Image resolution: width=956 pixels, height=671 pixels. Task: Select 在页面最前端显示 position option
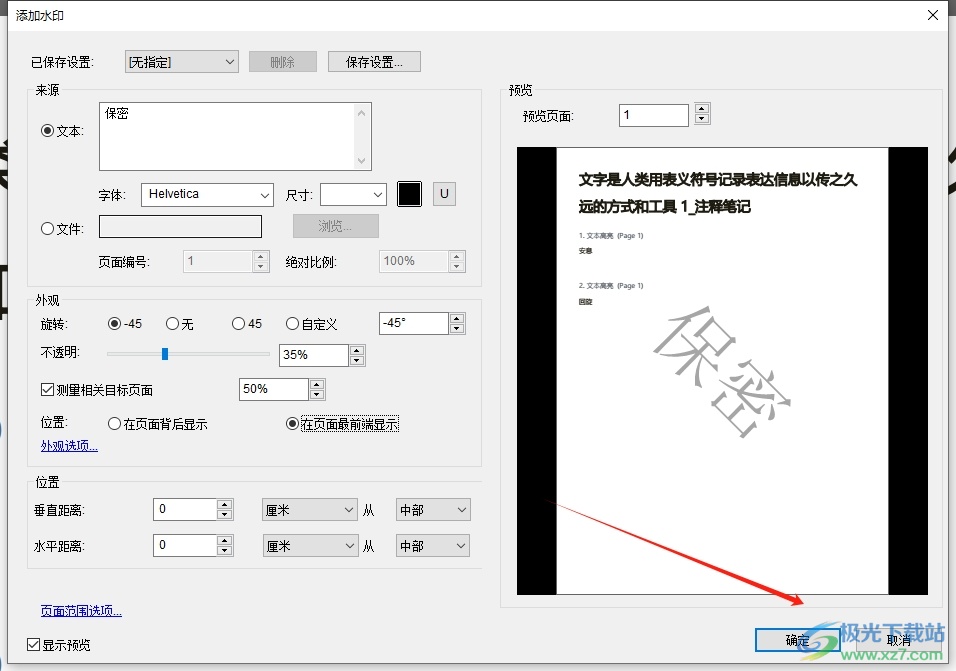click(293, 424)
